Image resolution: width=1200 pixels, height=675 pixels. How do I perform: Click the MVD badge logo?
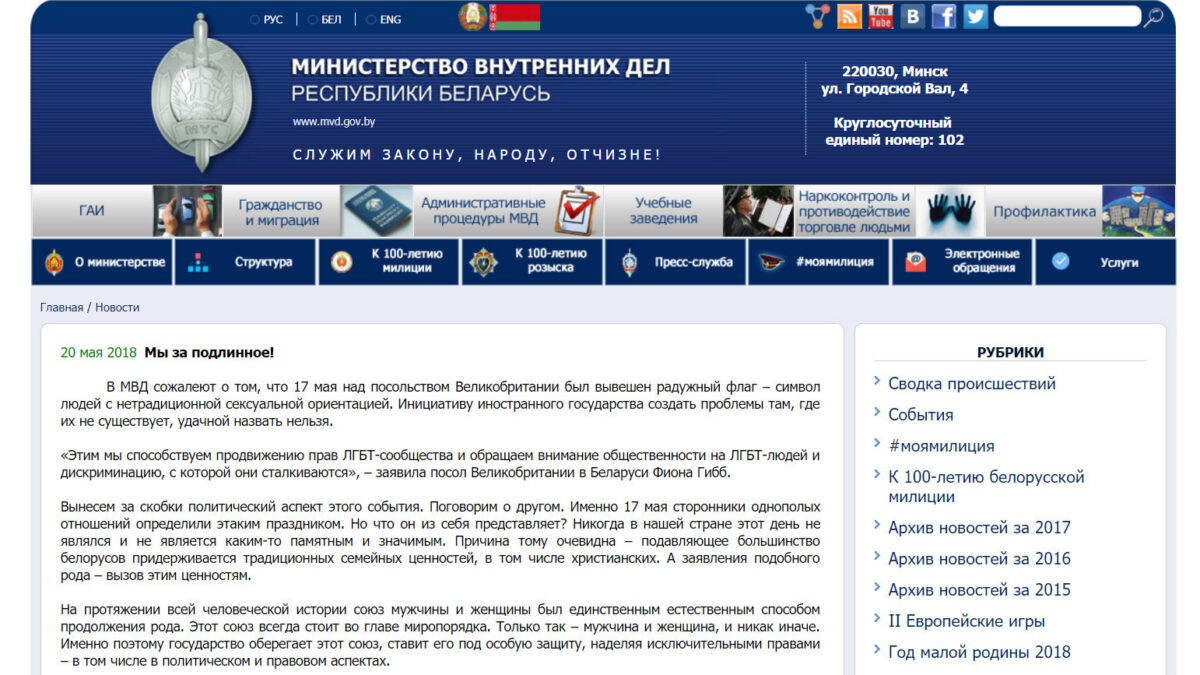(x=202, y=92)
